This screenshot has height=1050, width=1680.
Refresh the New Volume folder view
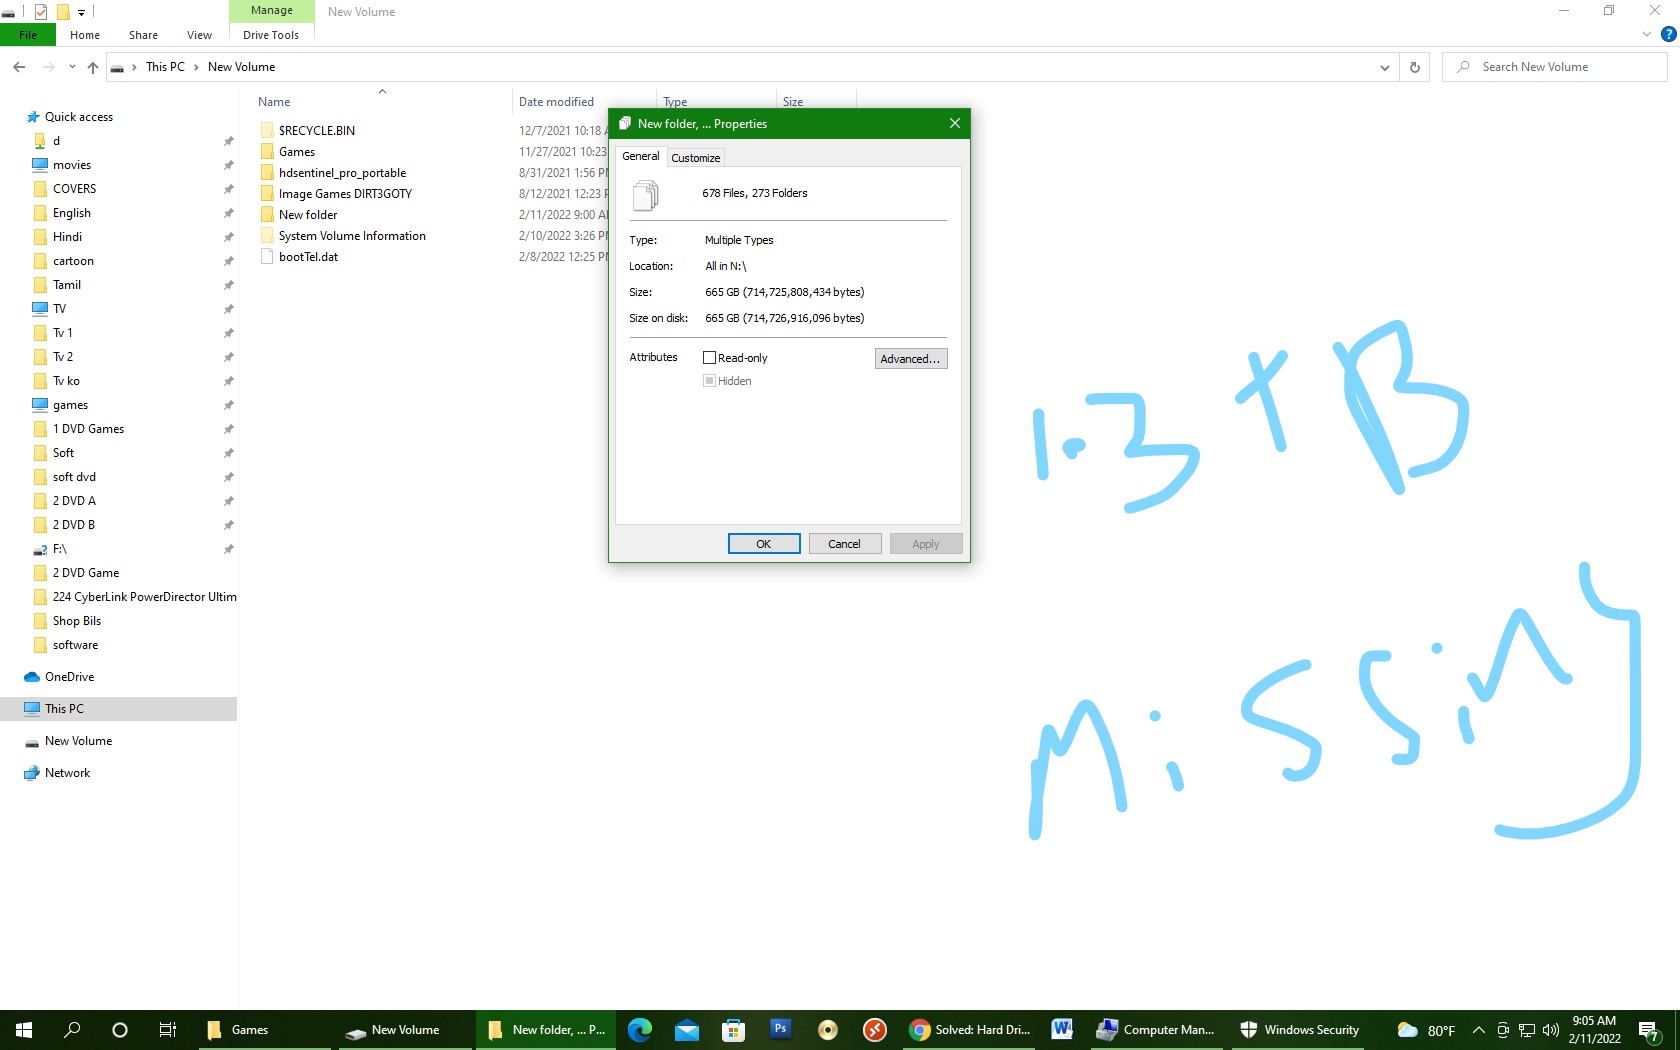[1414, 67]
